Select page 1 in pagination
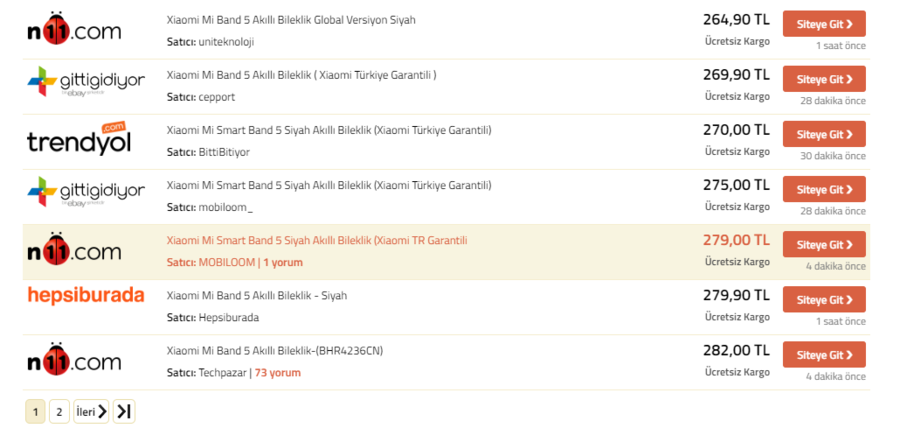Screen dimensions: 900x435 coord(35,411)
